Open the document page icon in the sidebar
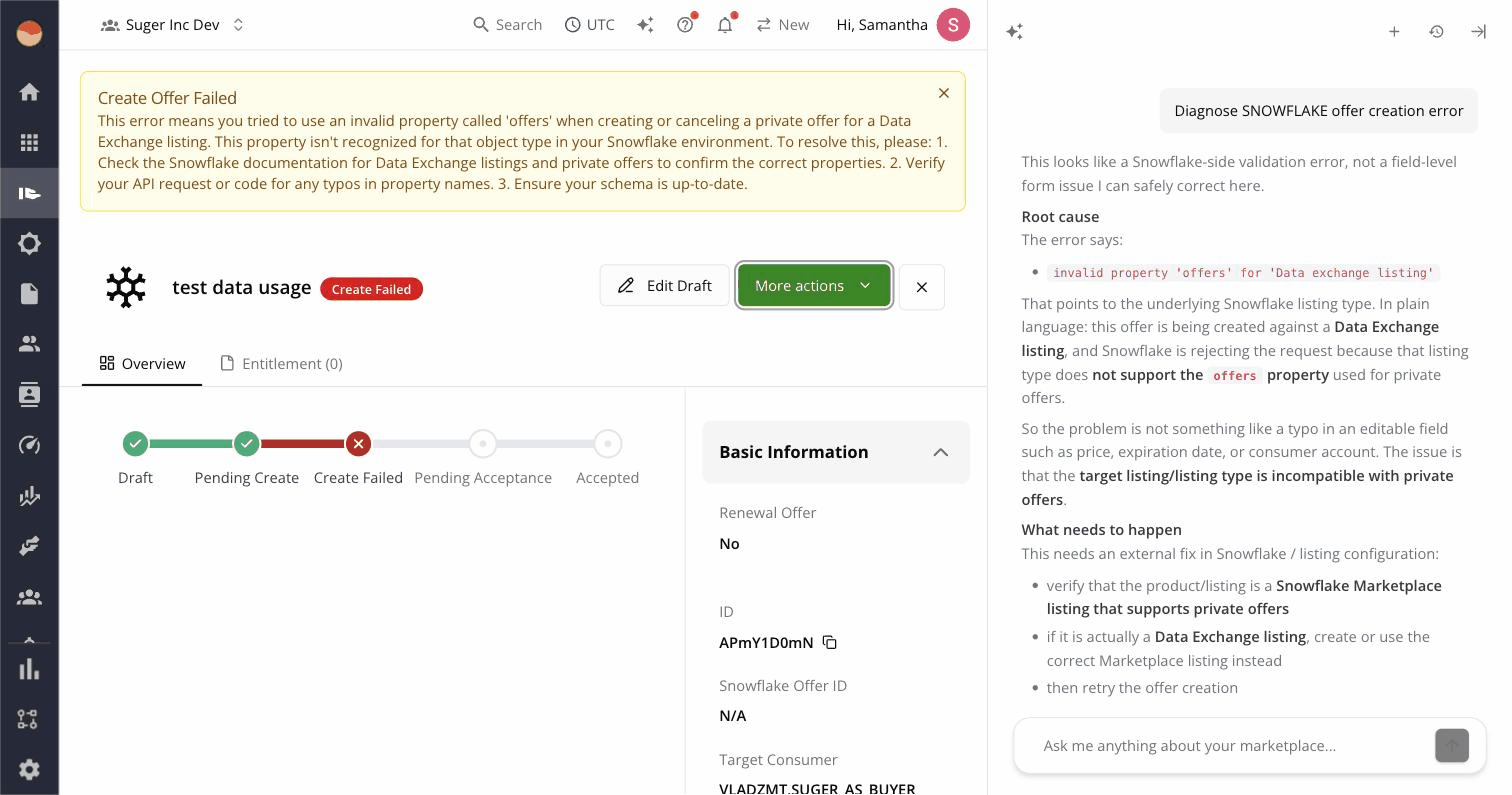 click(x=29, y=293)
